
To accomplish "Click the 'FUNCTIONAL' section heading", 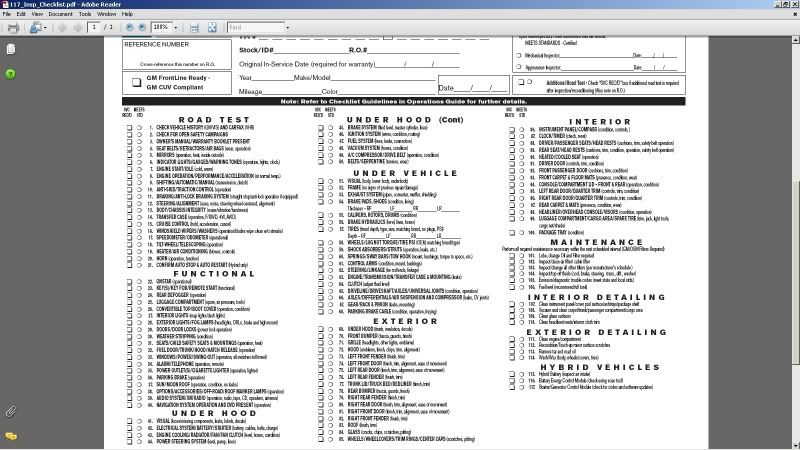I will [x=214, y=273].
